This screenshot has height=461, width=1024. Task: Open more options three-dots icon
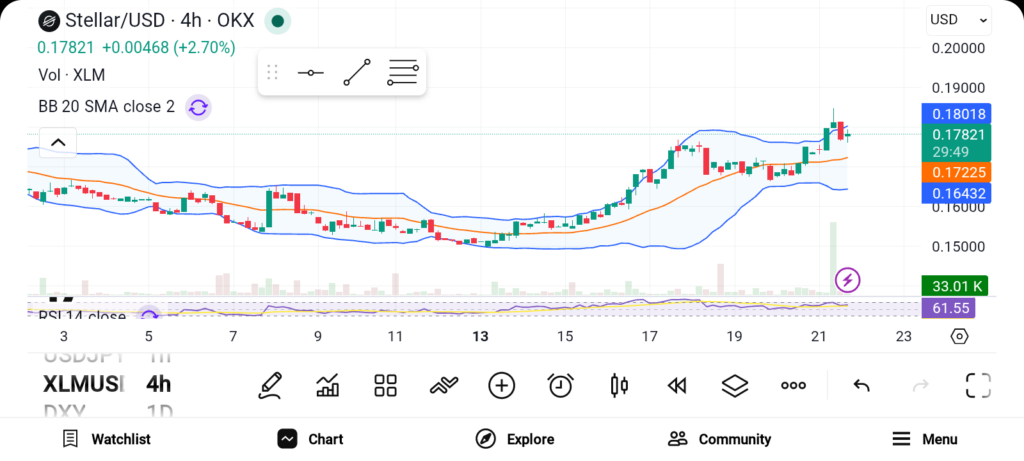793,386
